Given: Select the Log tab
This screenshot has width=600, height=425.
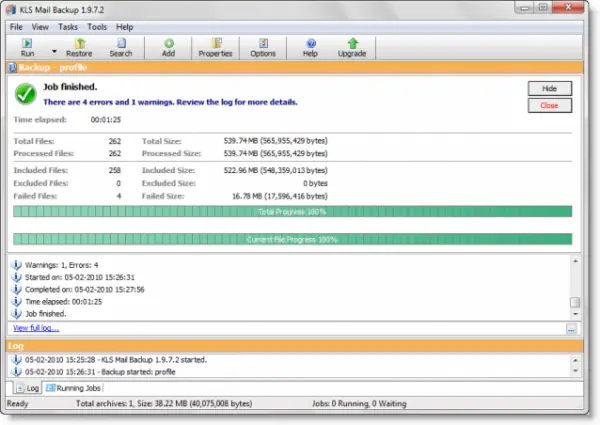Looking at the screenshot, I should click(27, 387).
